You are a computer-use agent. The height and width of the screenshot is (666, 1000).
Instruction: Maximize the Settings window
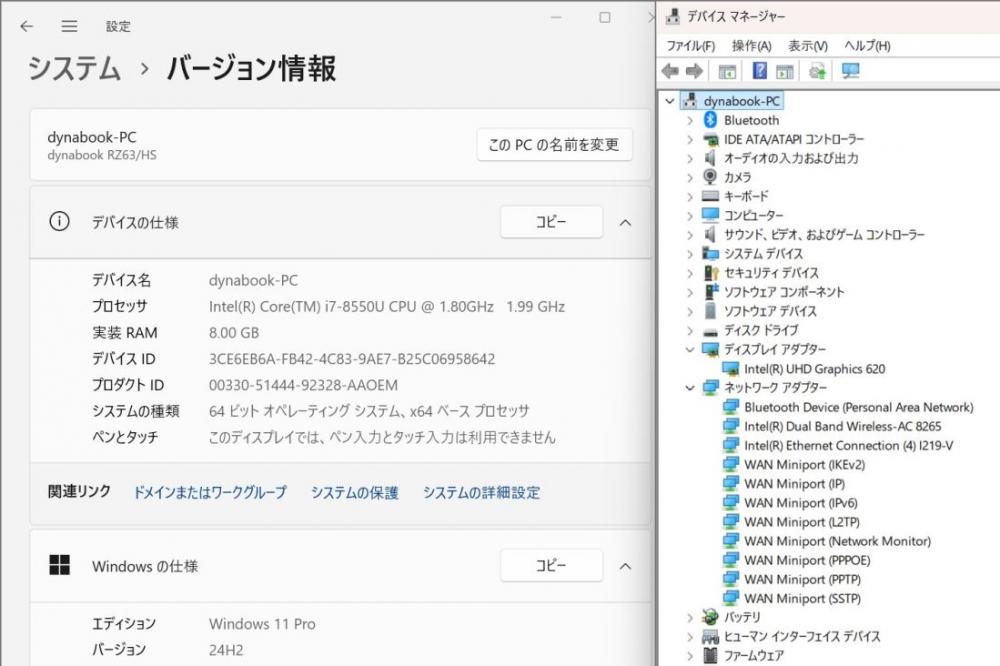pos(605,17)
